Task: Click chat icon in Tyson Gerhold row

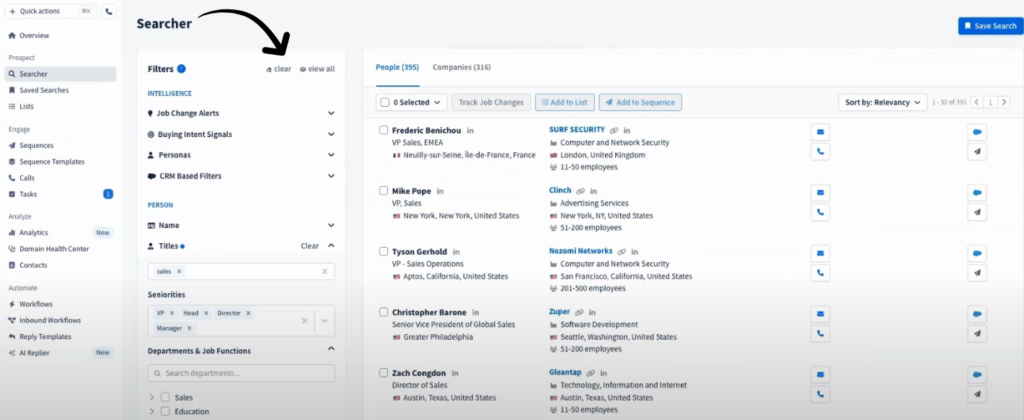Action: [x=977, y=253]
